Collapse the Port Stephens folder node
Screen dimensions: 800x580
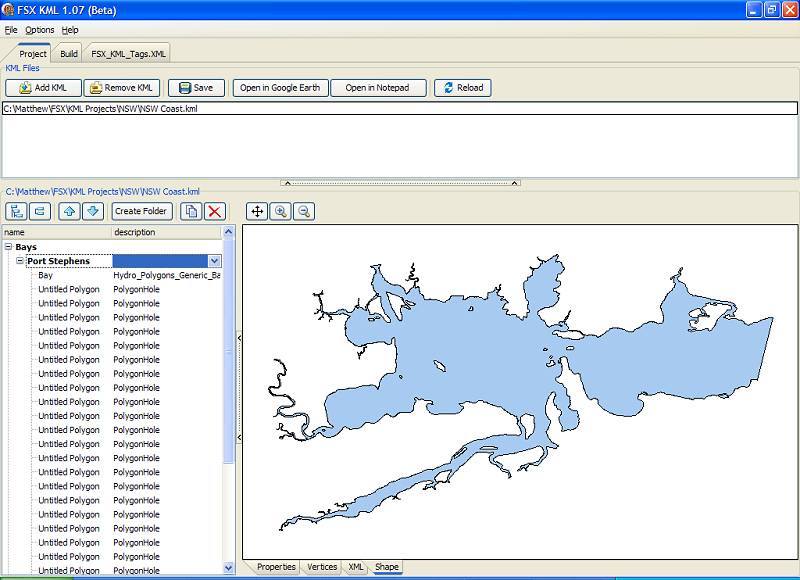(20, 261)
